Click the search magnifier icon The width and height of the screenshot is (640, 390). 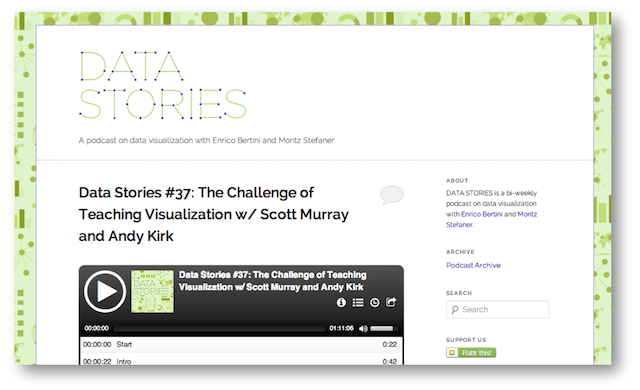pyautogui.click(x=455, y=310)
